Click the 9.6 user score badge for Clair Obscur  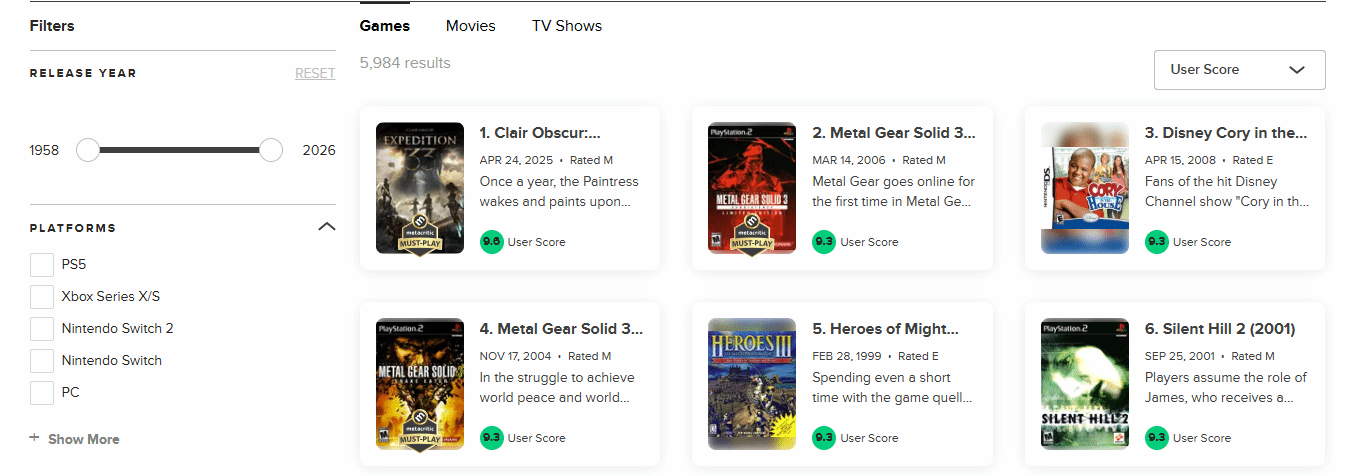pos(491,242)
